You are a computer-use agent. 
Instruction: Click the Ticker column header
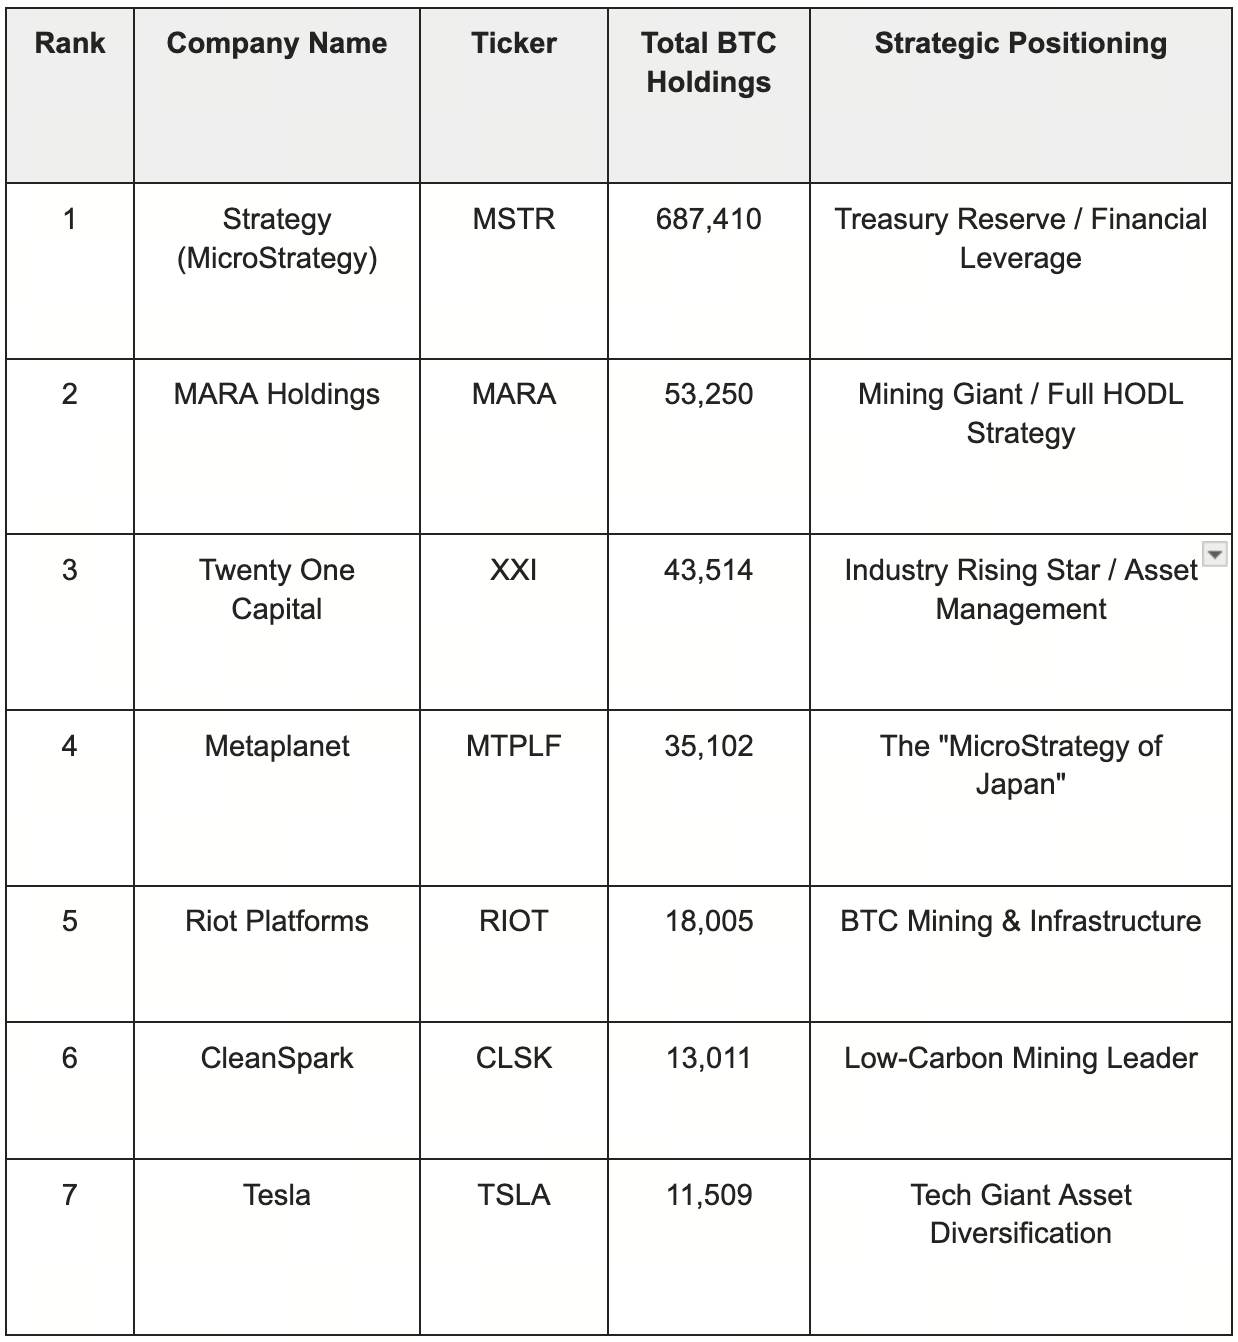coord(514,44)
